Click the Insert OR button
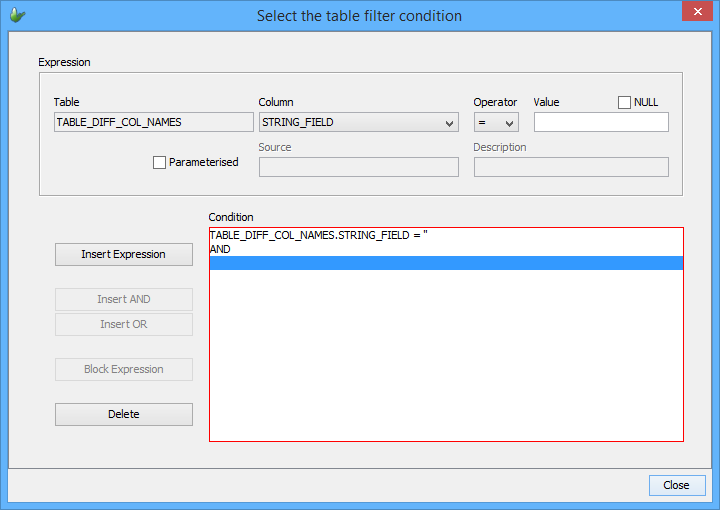Screen dimensions: 720x510 click(124, 324)
